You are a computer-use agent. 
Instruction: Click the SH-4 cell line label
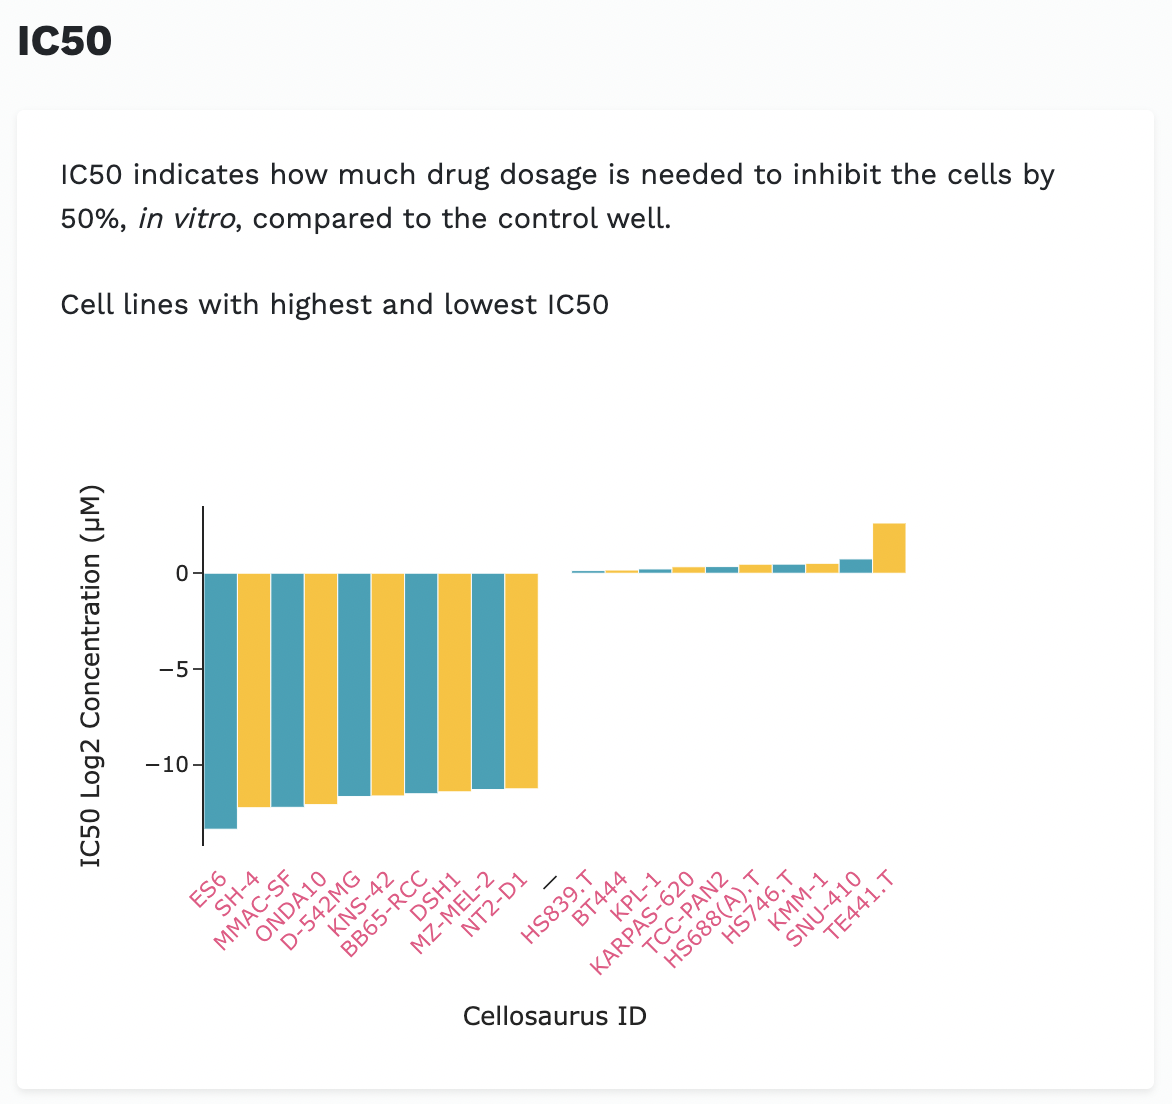point(238,892)
